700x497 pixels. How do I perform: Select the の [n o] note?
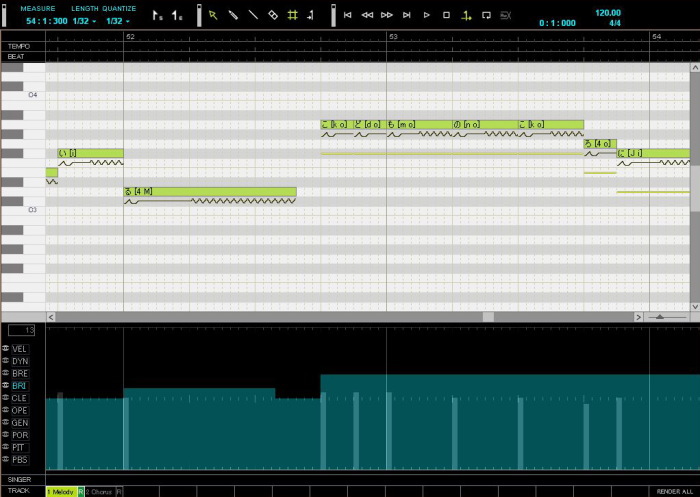coord(485,125)
